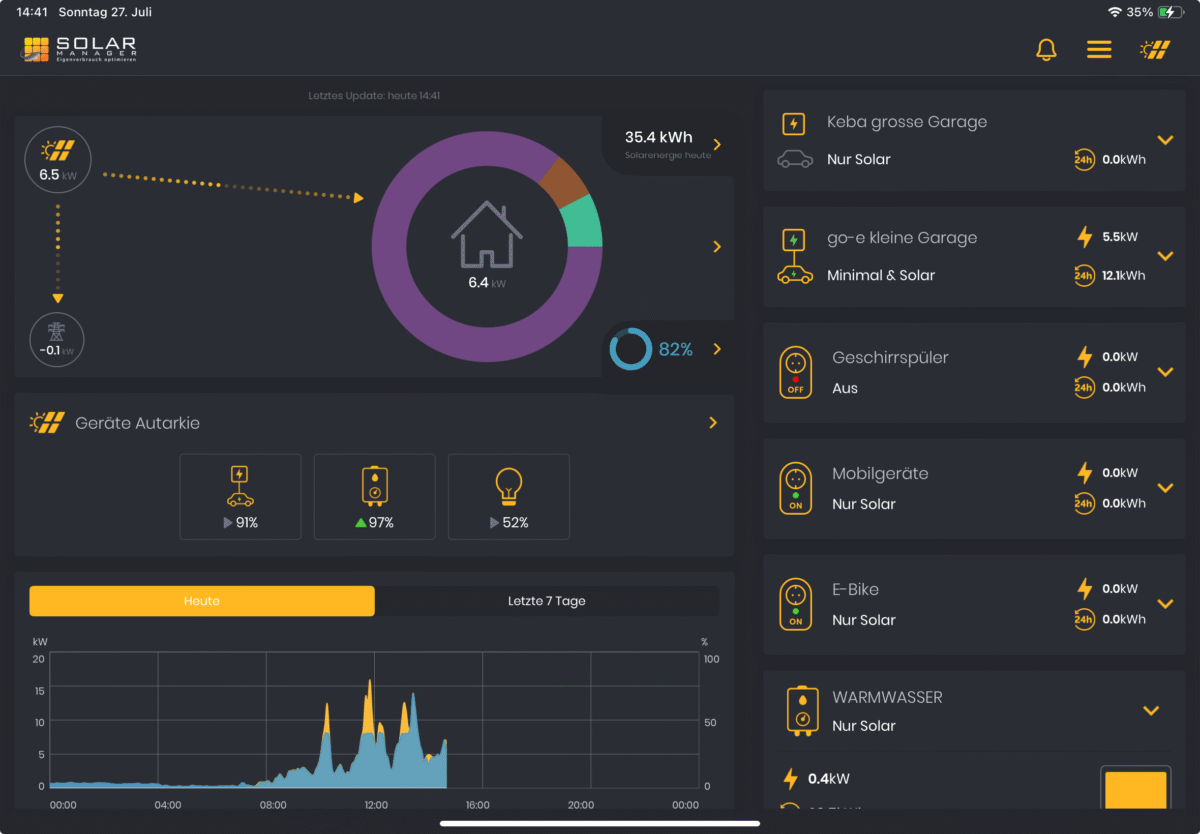Click the Solar Manager logo
This screenshot has height=834, width=1200.
pyautogui.click(x=78, y=49)
